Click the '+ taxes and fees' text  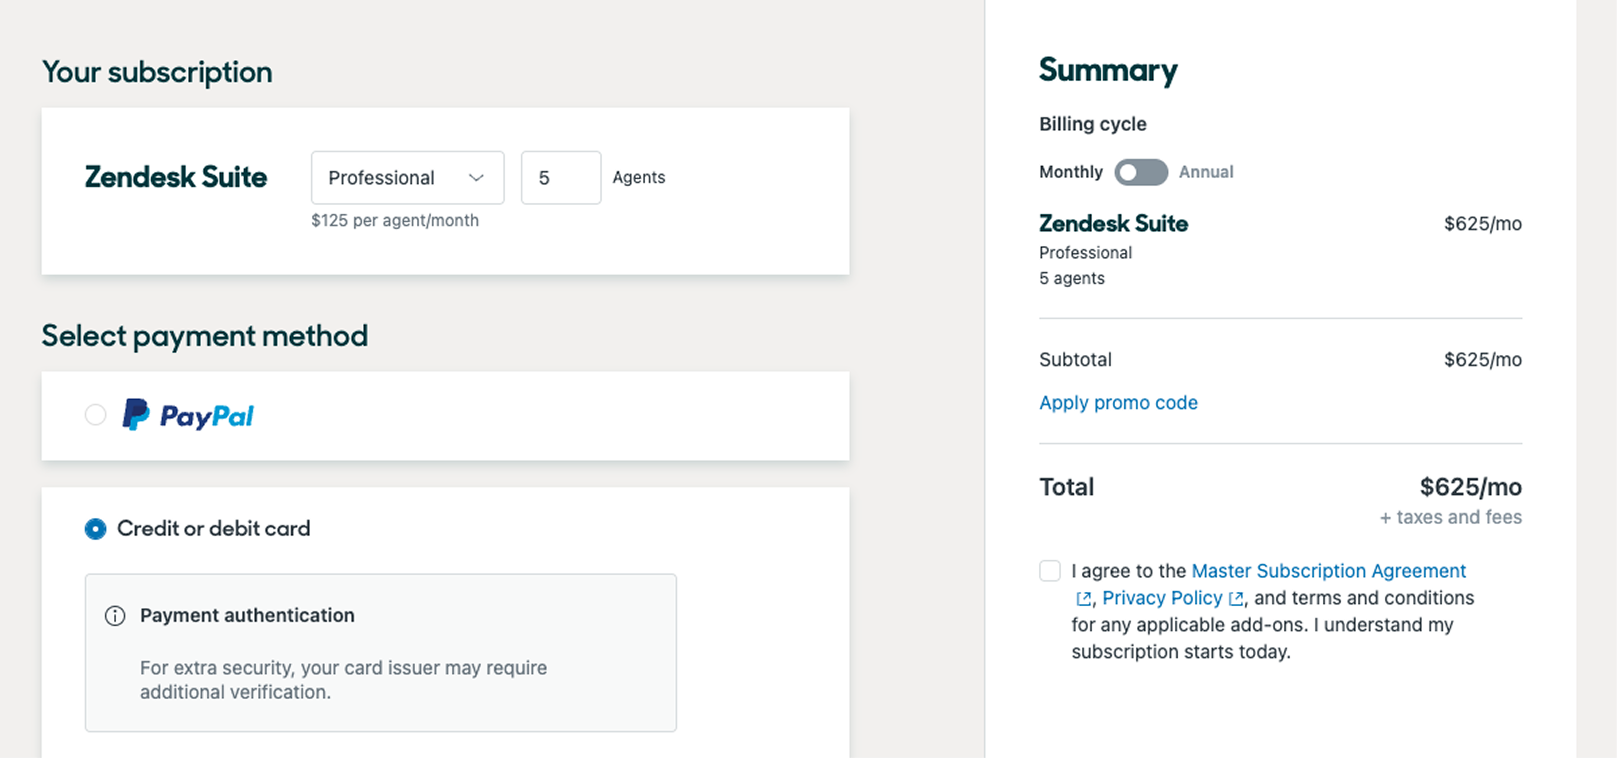[1451, 518]
